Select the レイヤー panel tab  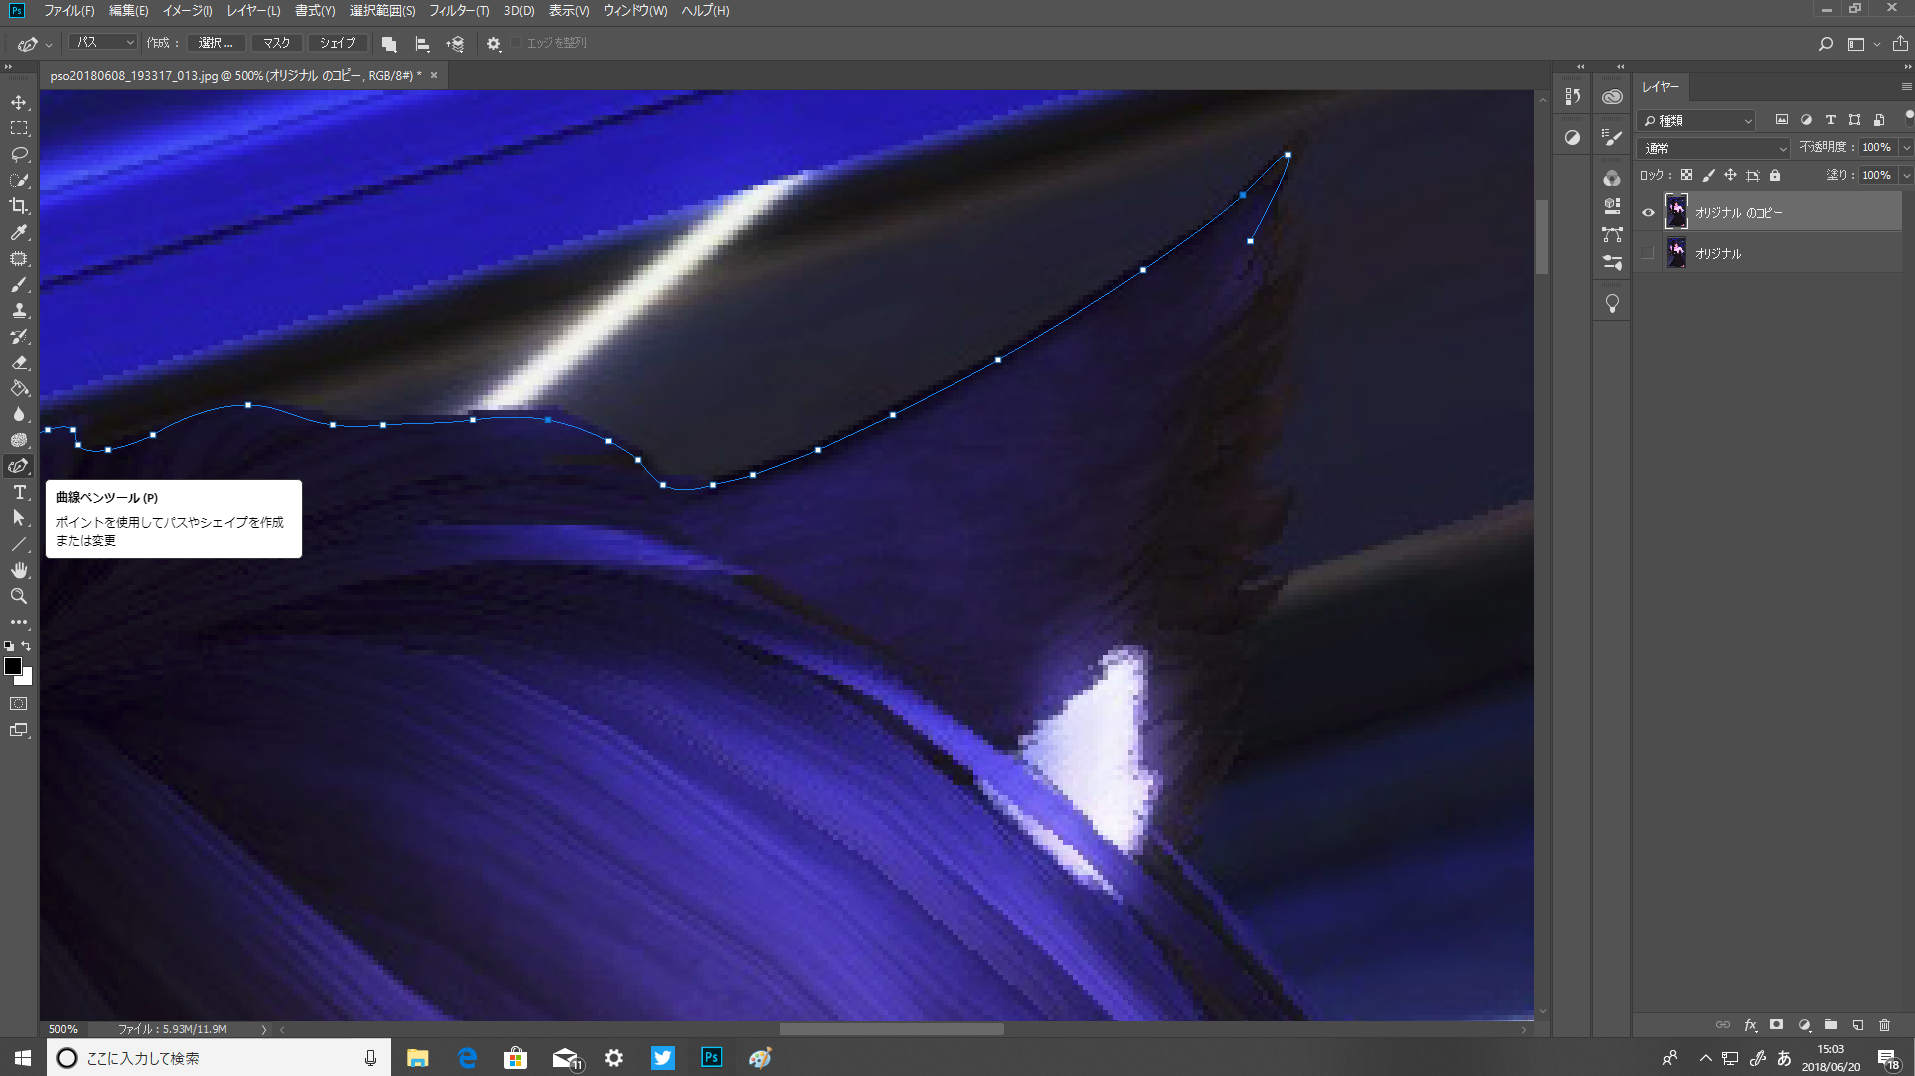(1660, 87)
